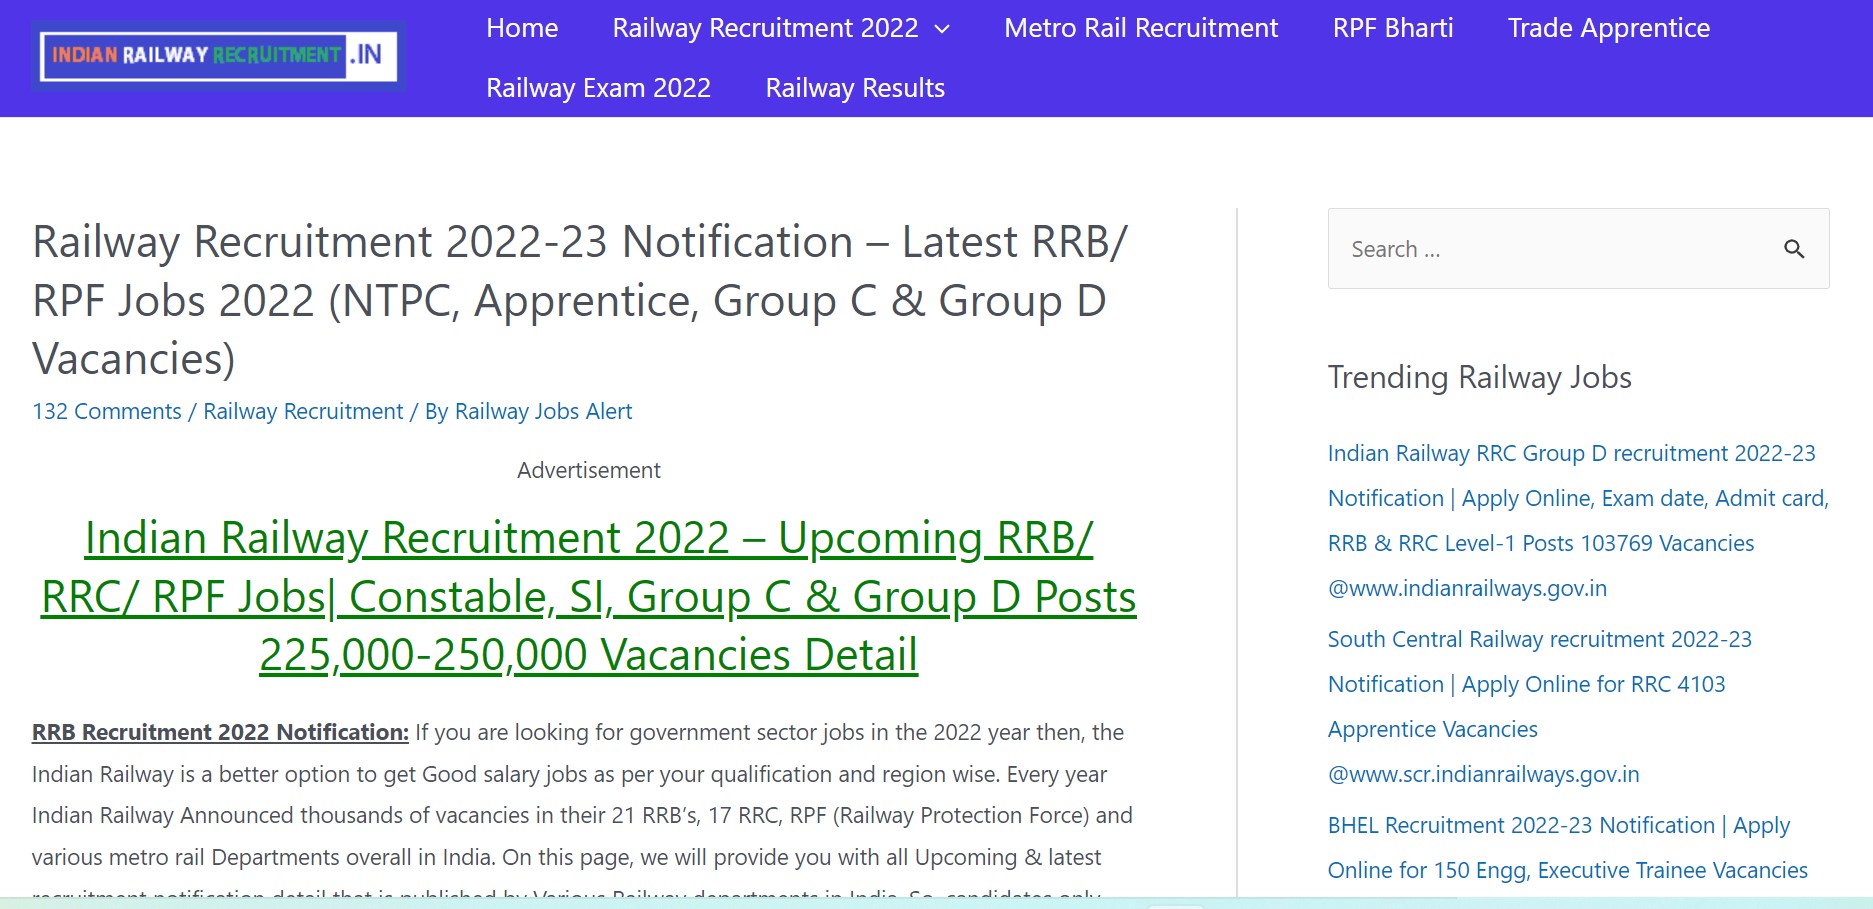
Task: Open South Central Railway recruitment 2022-23 link
Action: coord(1540,707)
